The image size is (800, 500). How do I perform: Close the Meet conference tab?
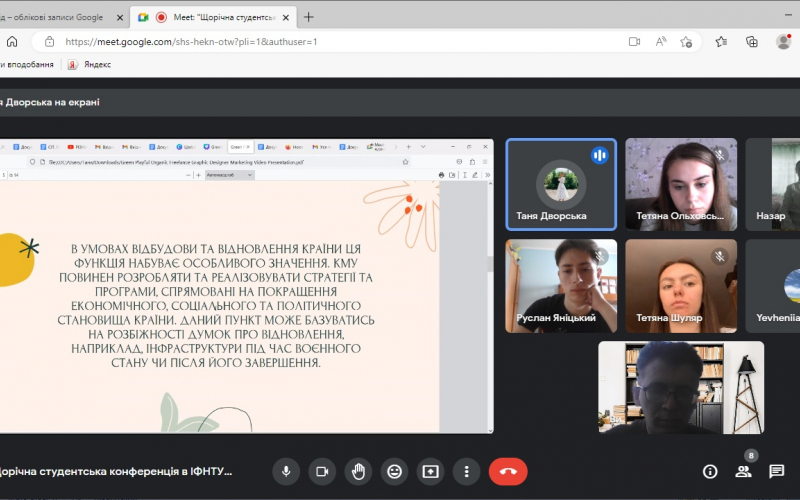(x=286, y=17)
